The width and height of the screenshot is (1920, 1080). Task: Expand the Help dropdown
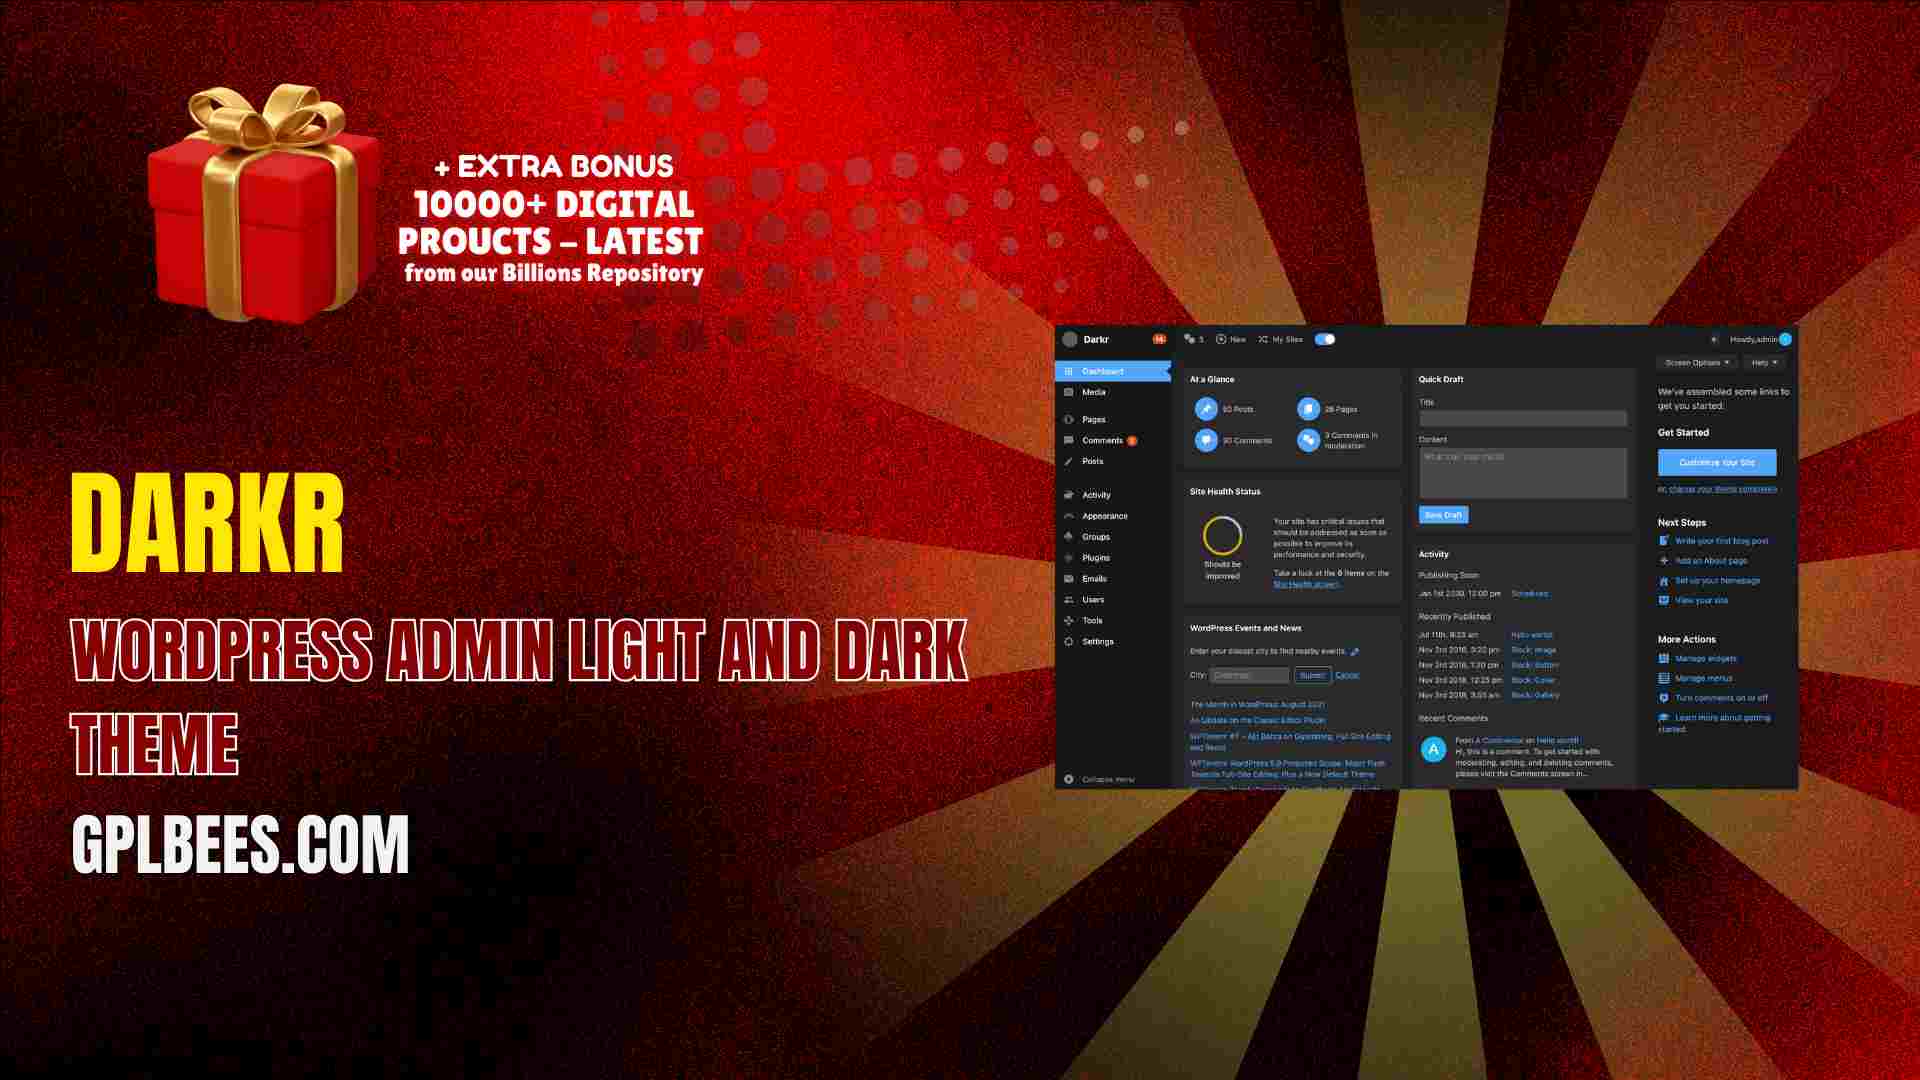click(x=1764, y=363)
